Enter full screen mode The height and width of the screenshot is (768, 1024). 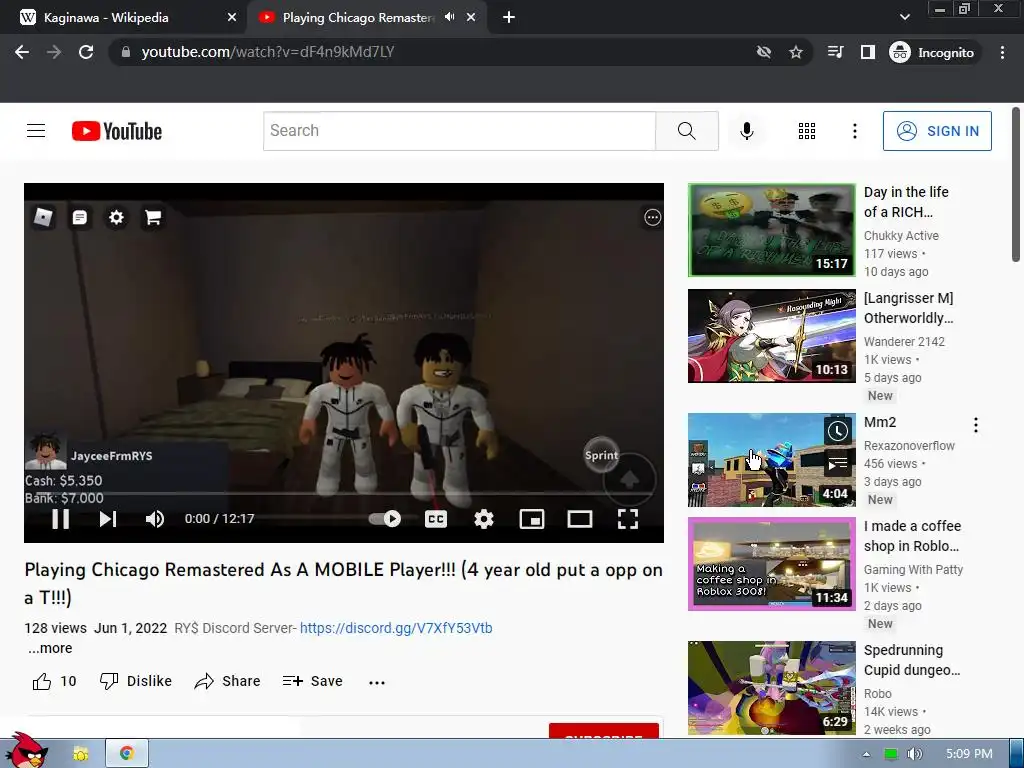(x=628, y=519)
